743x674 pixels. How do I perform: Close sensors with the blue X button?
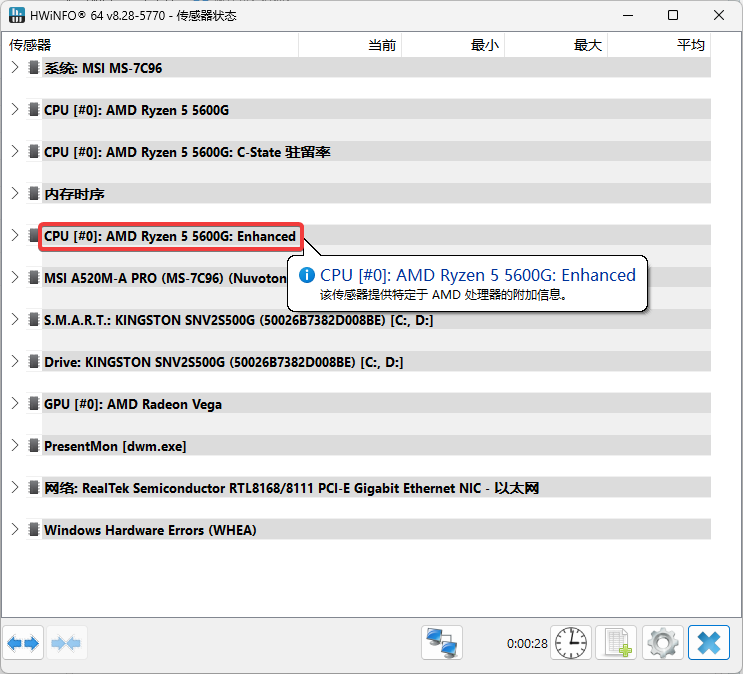pos(709,643)
